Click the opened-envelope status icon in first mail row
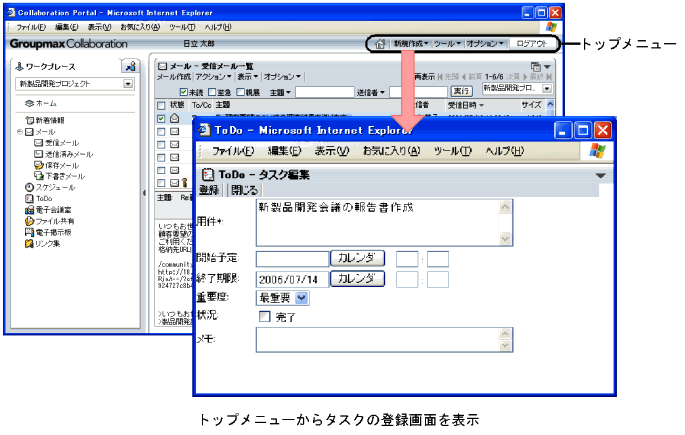 click(174, 118)
